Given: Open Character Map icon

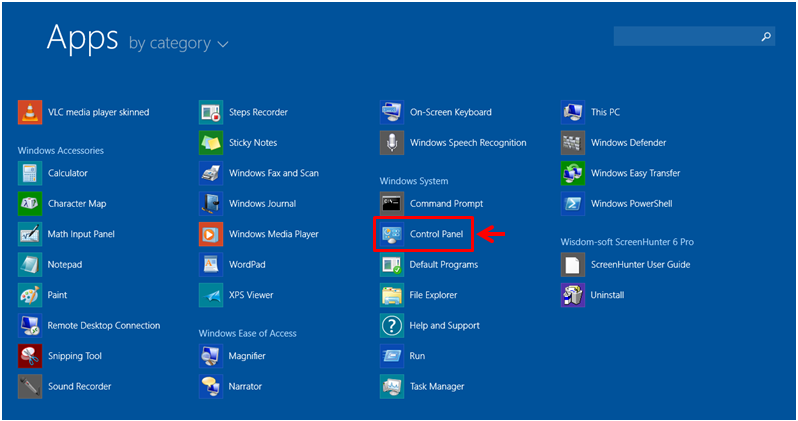Looking at the screenshot, I should [x=30, y=204].
